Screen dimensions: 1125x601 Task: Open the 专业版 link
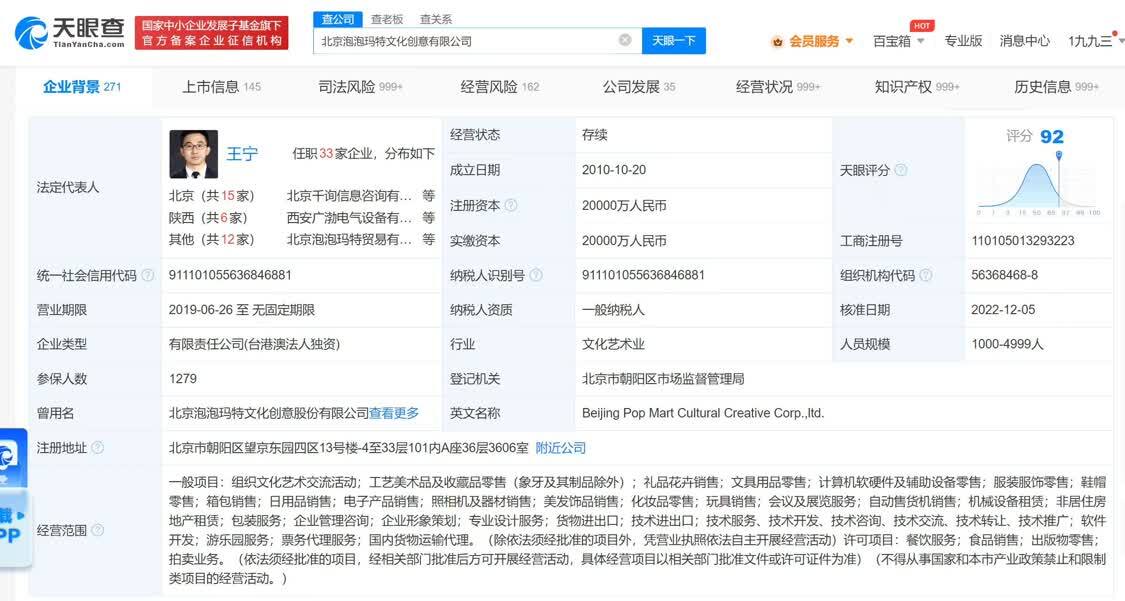963,41
